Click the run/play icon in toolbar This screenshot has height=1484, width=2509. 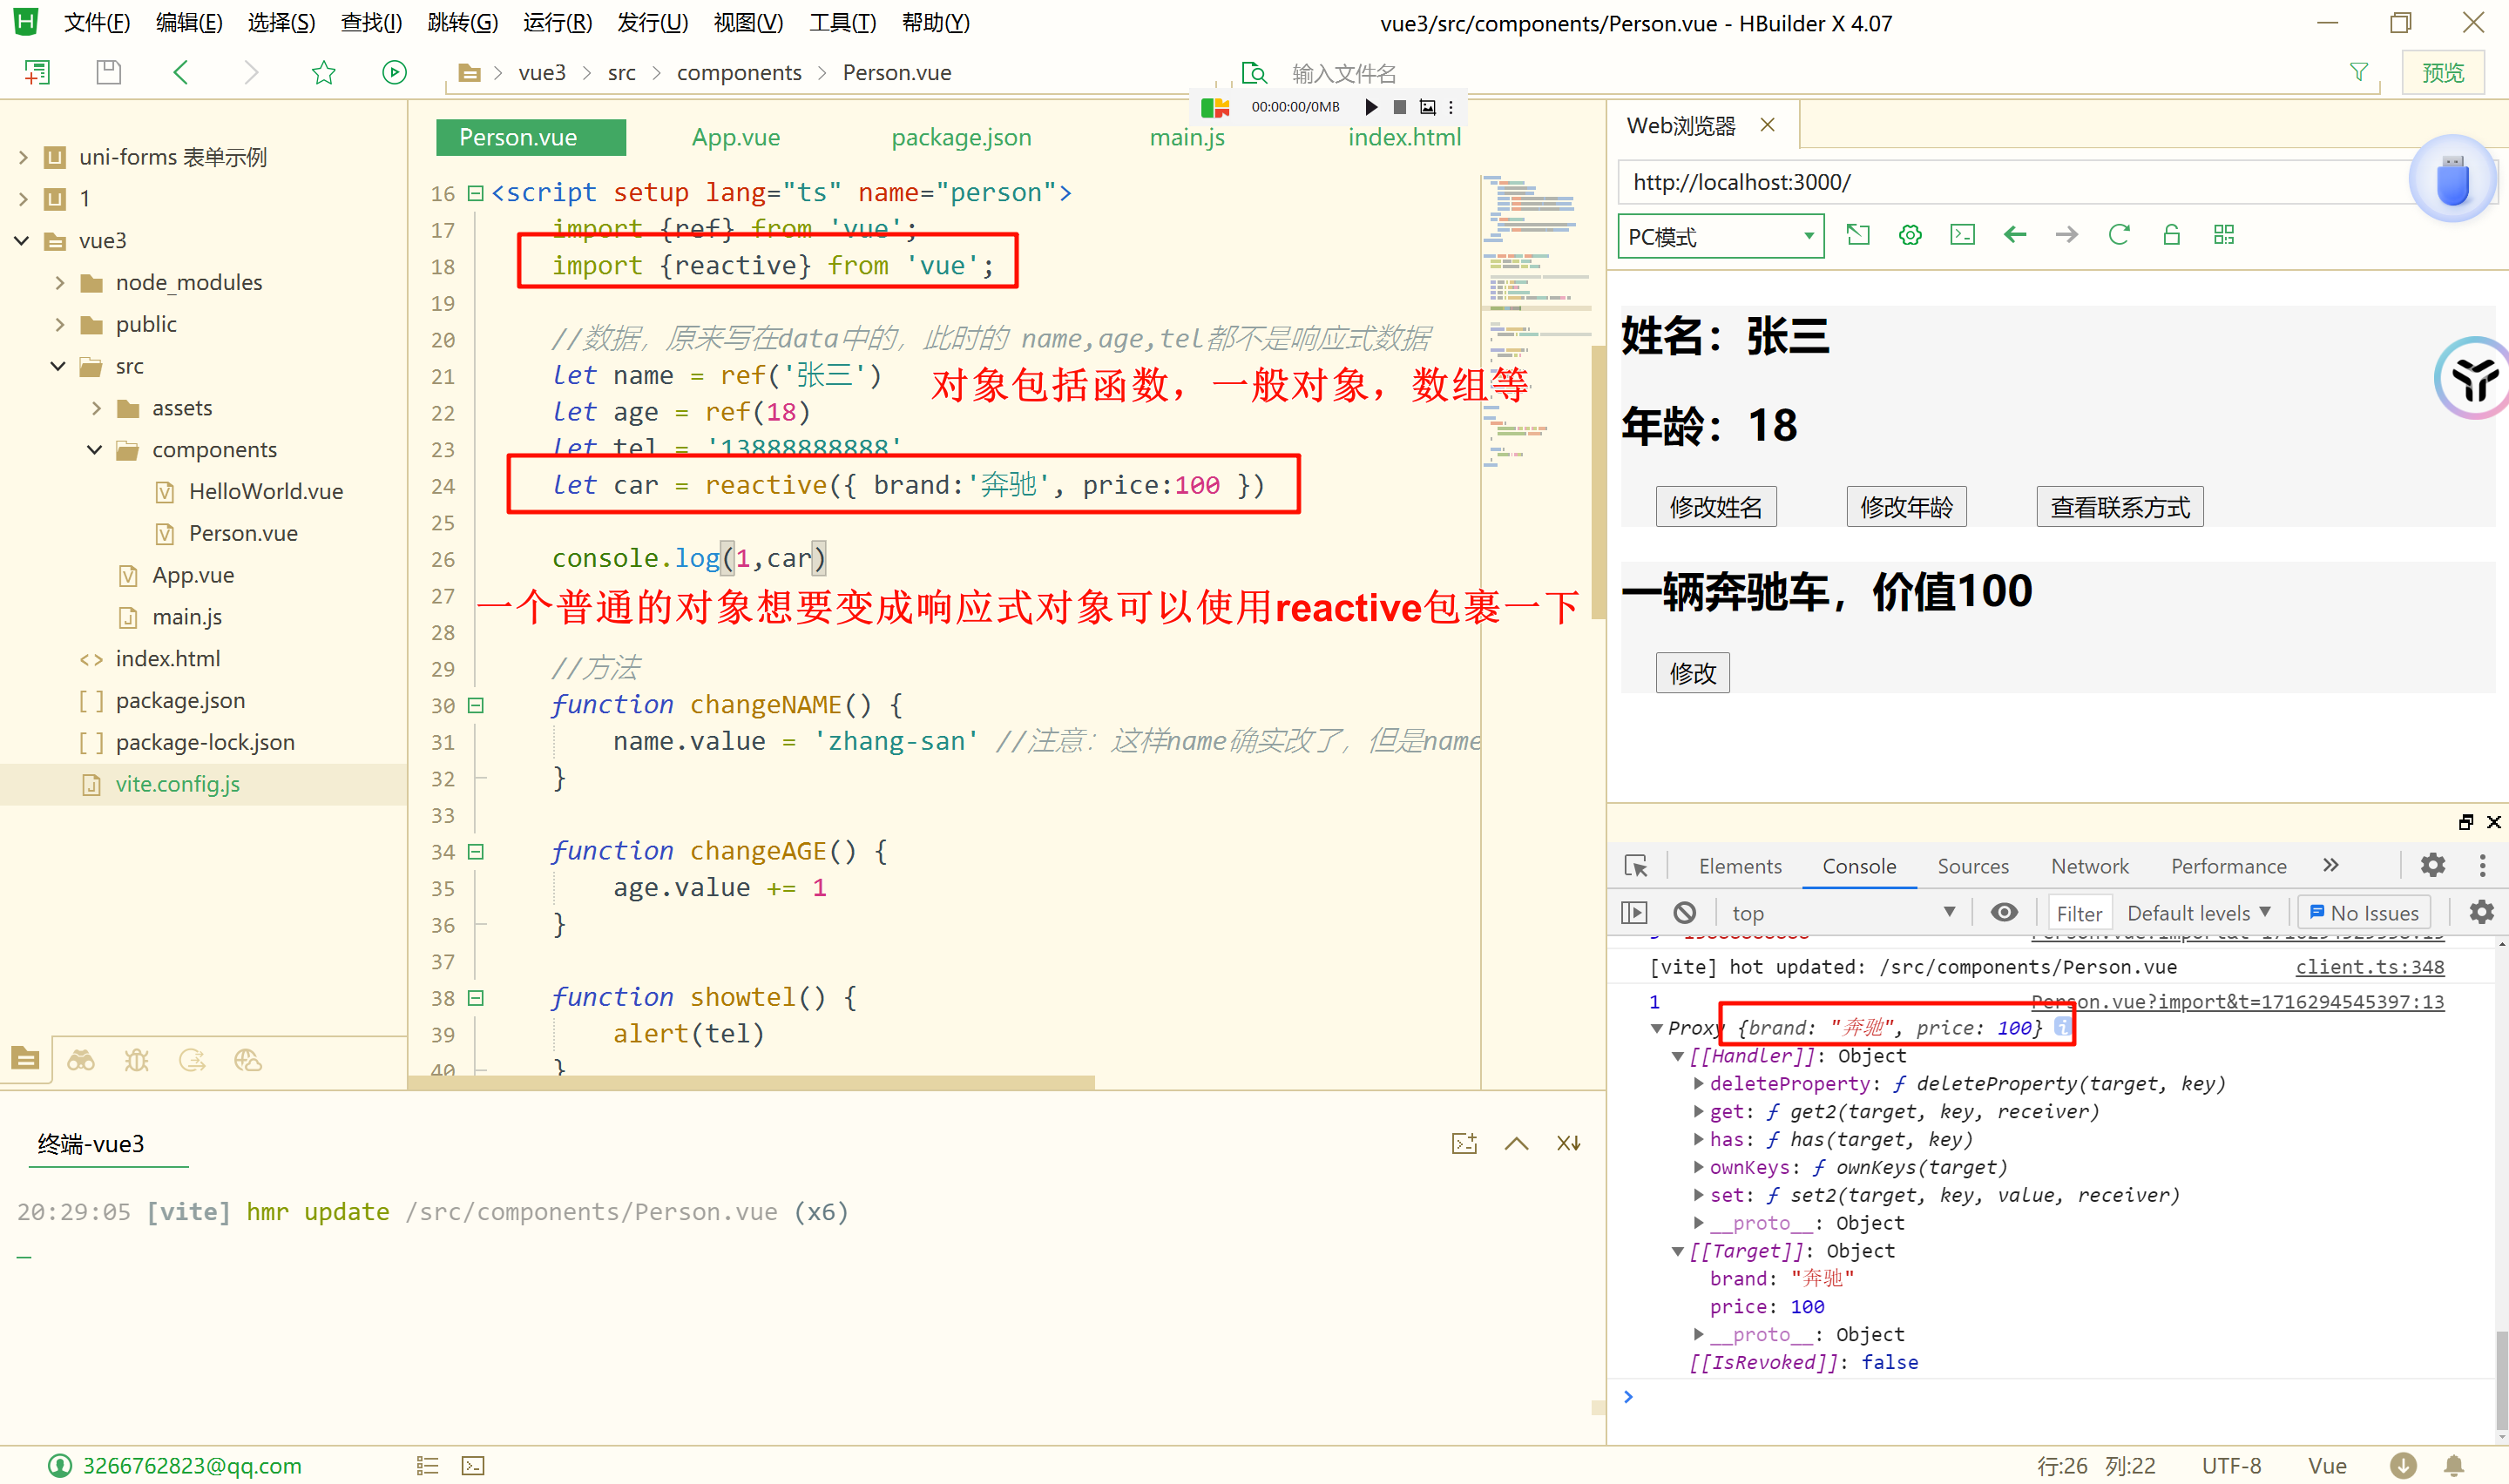394,72
